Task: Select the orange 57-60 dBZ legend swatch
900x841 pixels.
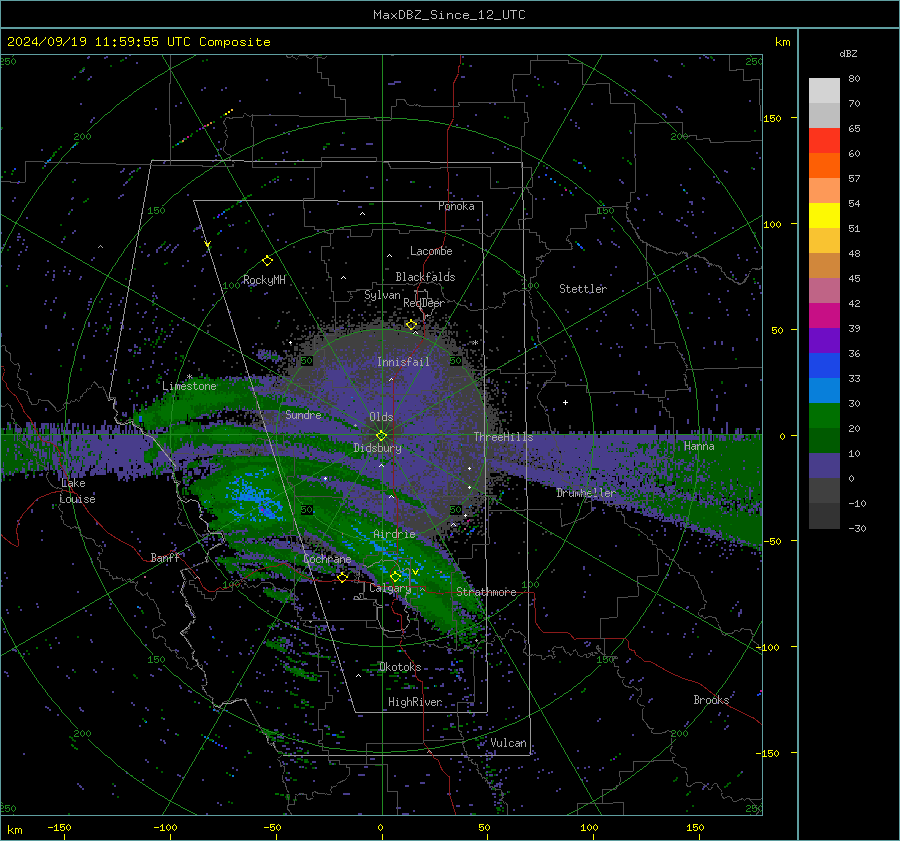Action: pos(824,166)
